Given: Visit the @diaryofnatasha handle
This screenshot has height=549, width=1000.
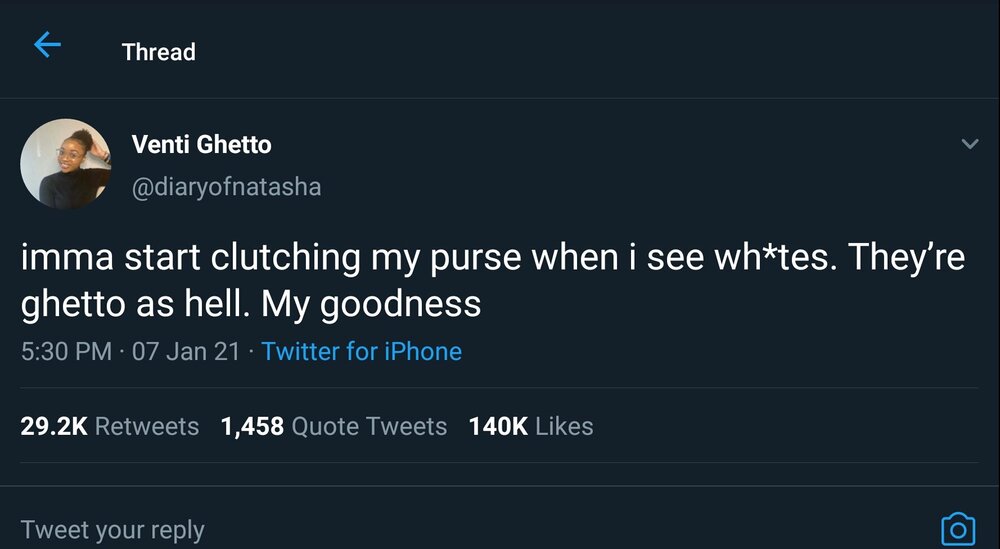Looking at the screenshot, I should tap(226, 187).
